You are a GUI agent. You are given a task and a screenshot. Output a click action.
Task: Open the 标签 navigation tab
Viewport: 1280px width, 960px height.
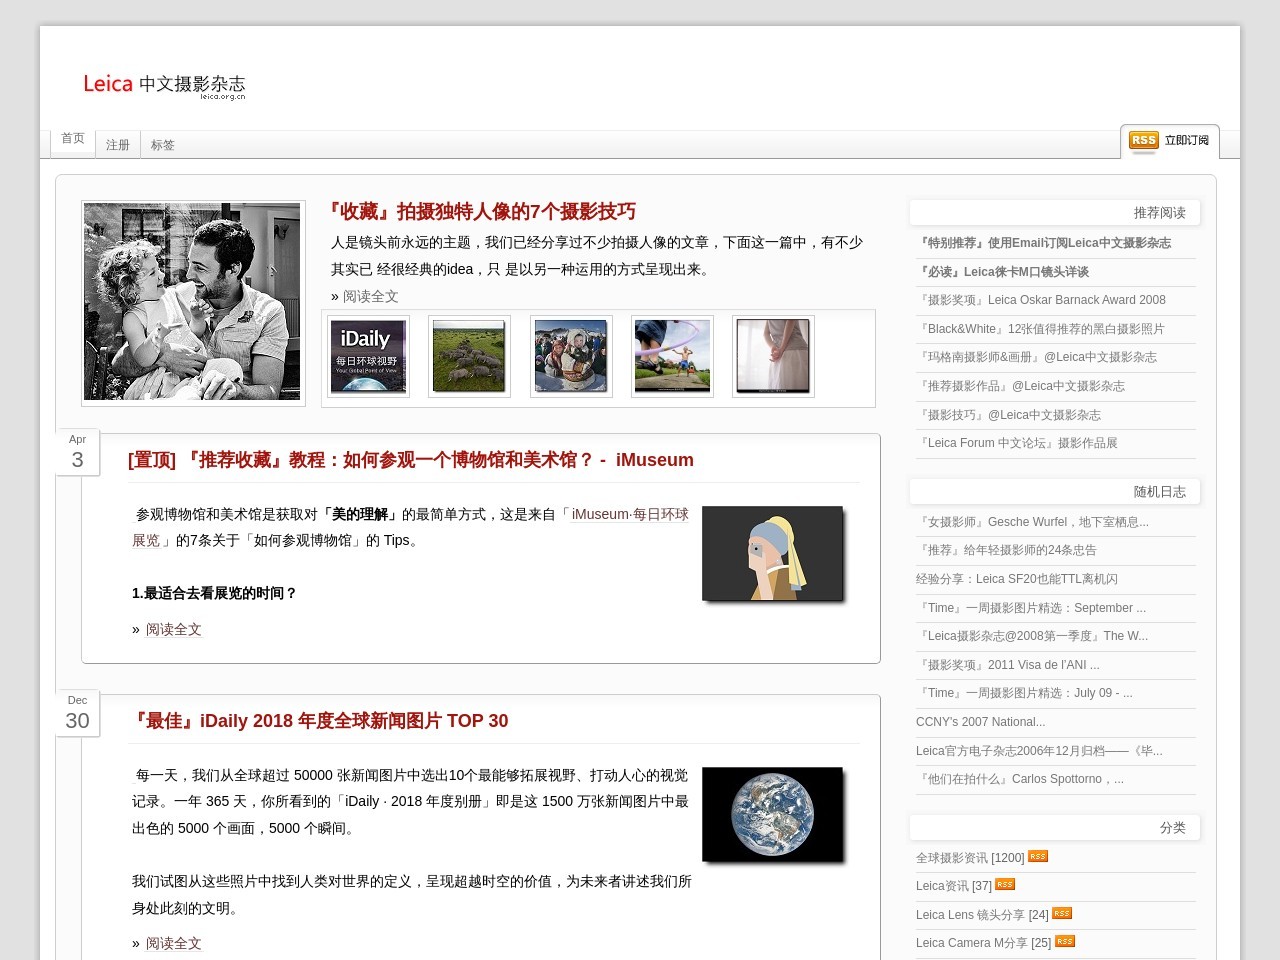click(x=162, y=144)
